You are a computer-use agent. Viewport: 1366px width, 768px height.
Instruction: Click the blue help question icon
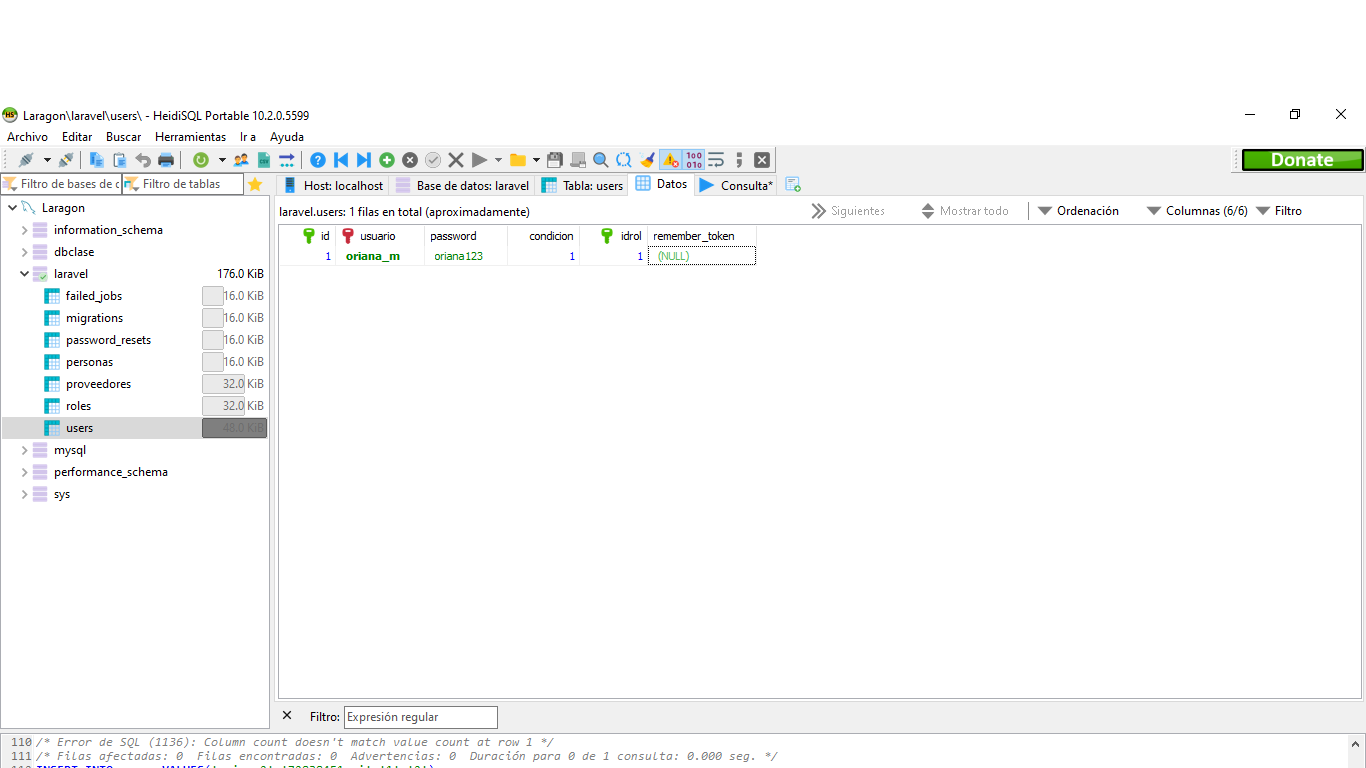pos(318,160)
